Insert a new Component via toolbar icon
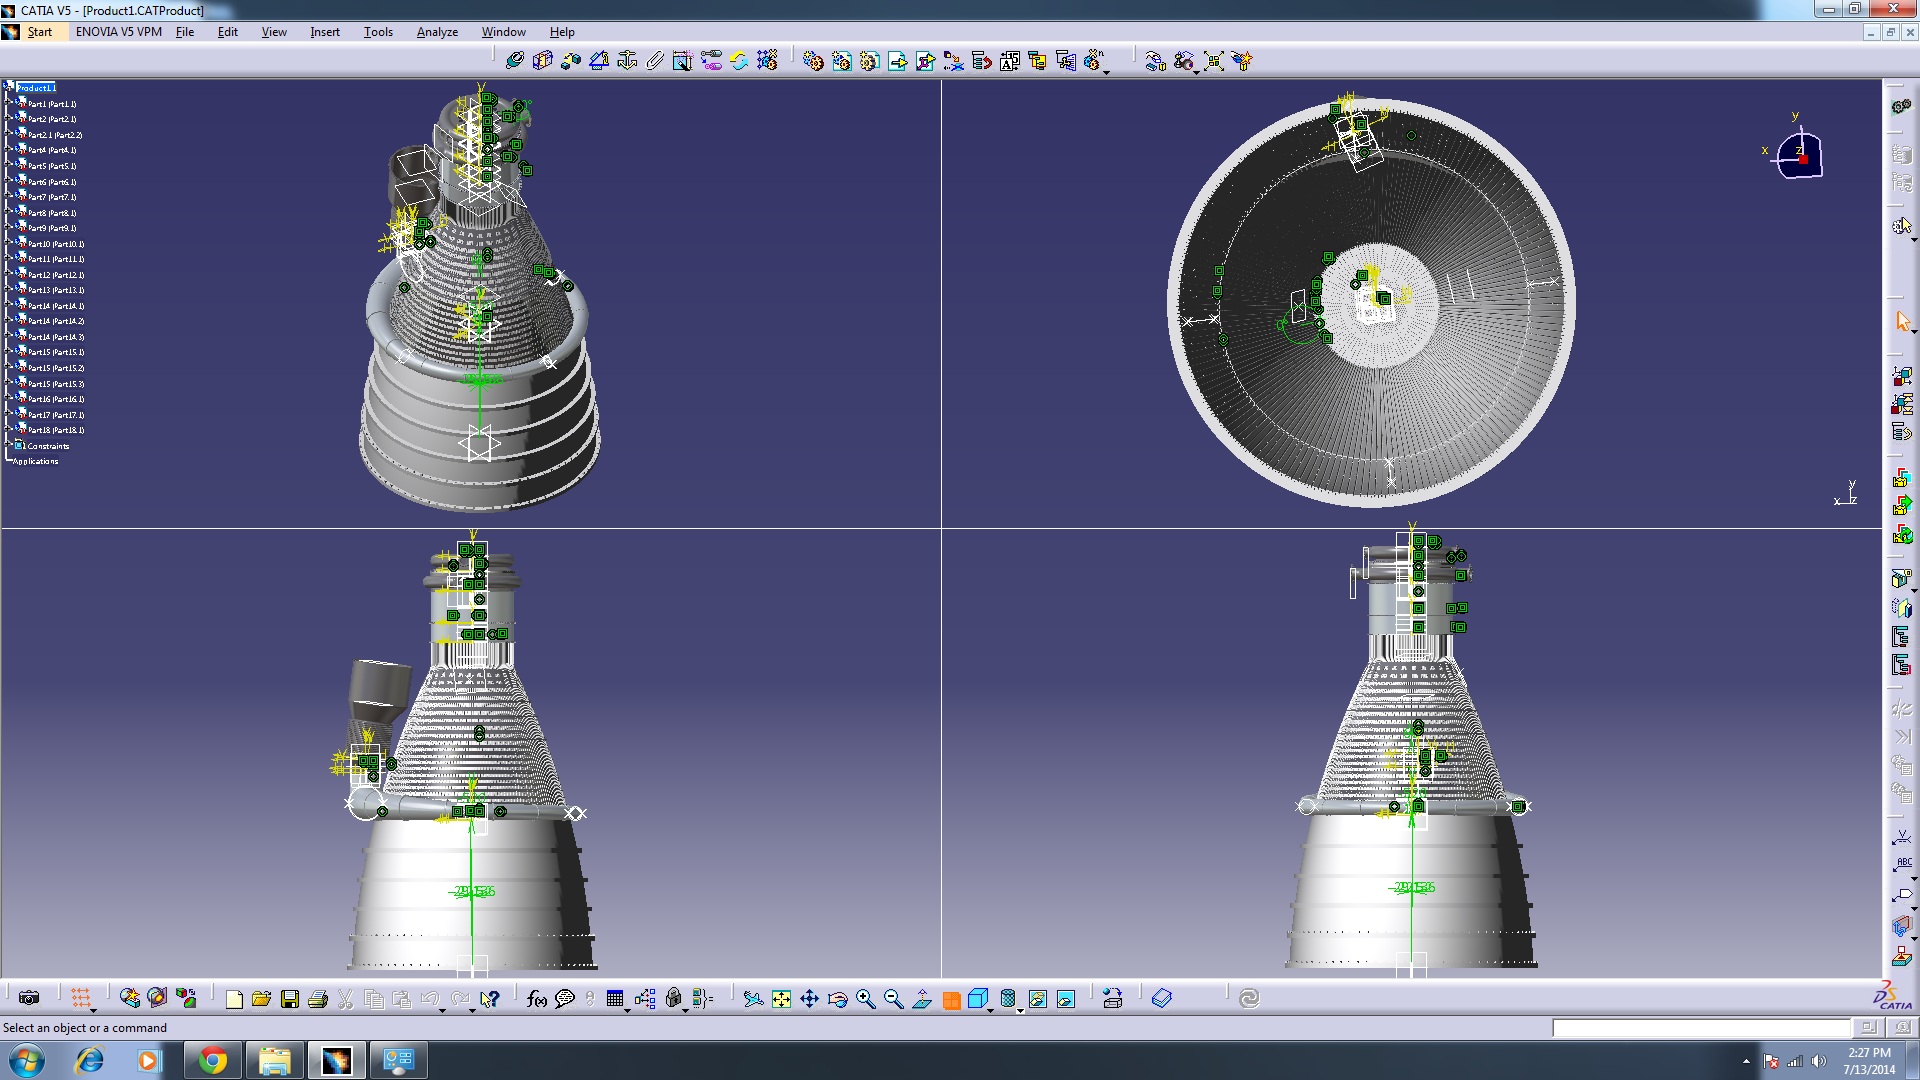This screenshot has width=1920, height=1080. pyautogui.click(x=814, y=61)
